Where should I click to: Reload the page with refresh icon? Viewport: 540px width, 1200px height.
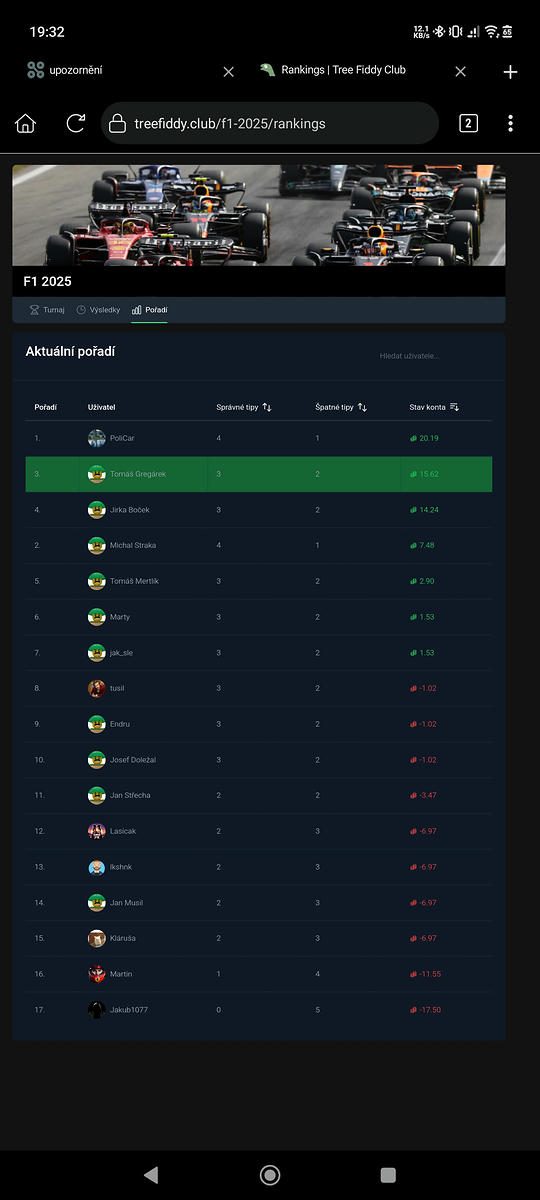76,123
